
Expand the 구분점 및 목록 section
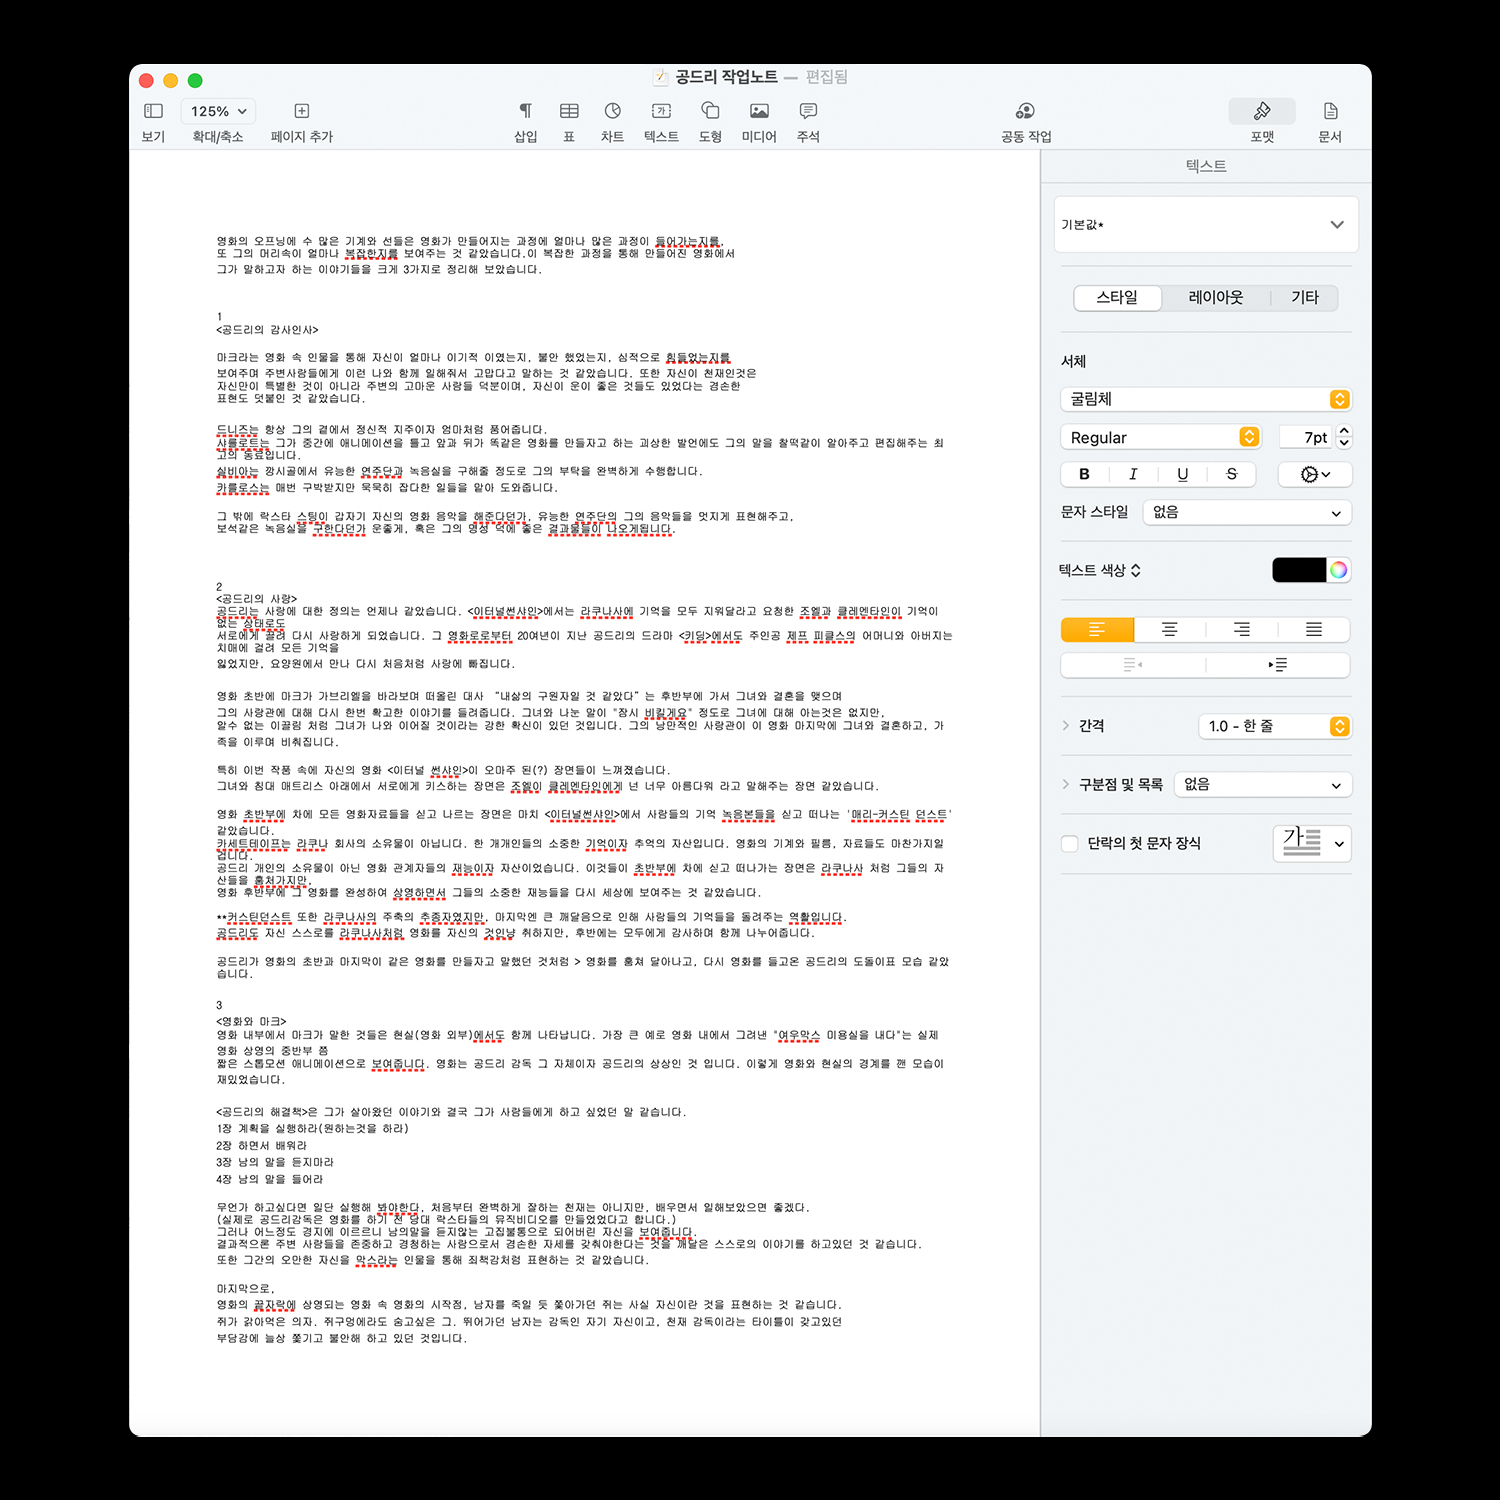[x=1066, y=784]
